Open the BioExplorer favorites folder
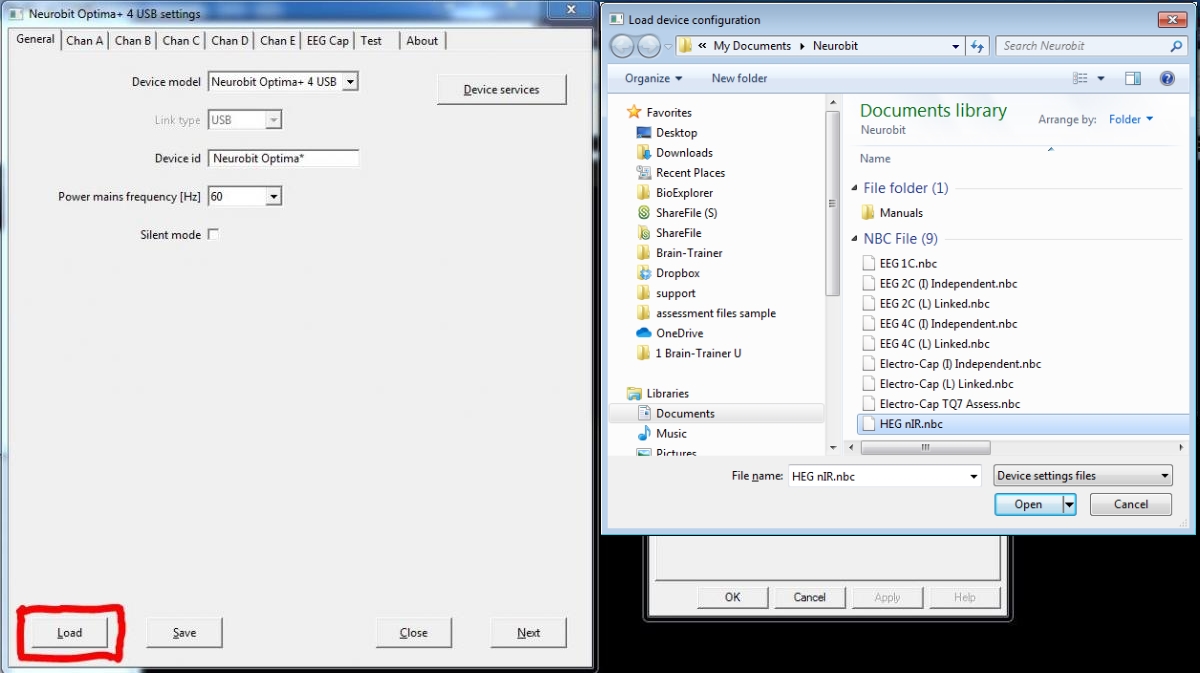 [684, 193]
